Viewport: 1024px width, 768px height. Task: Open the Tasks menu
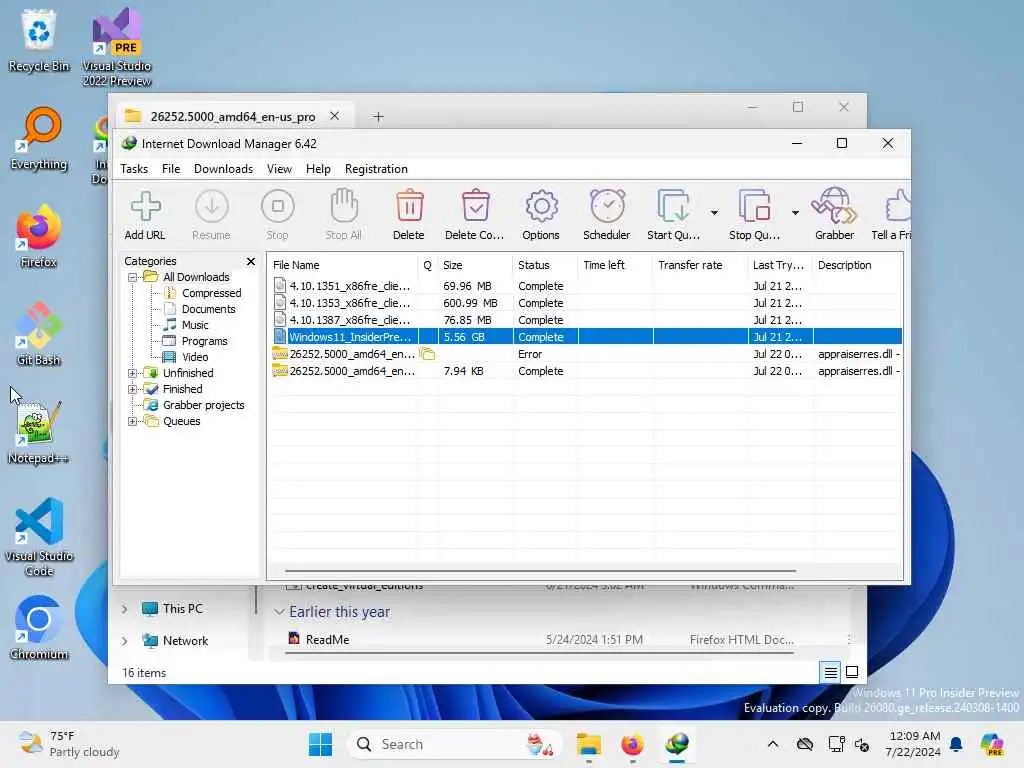click(x=134, y=169)
